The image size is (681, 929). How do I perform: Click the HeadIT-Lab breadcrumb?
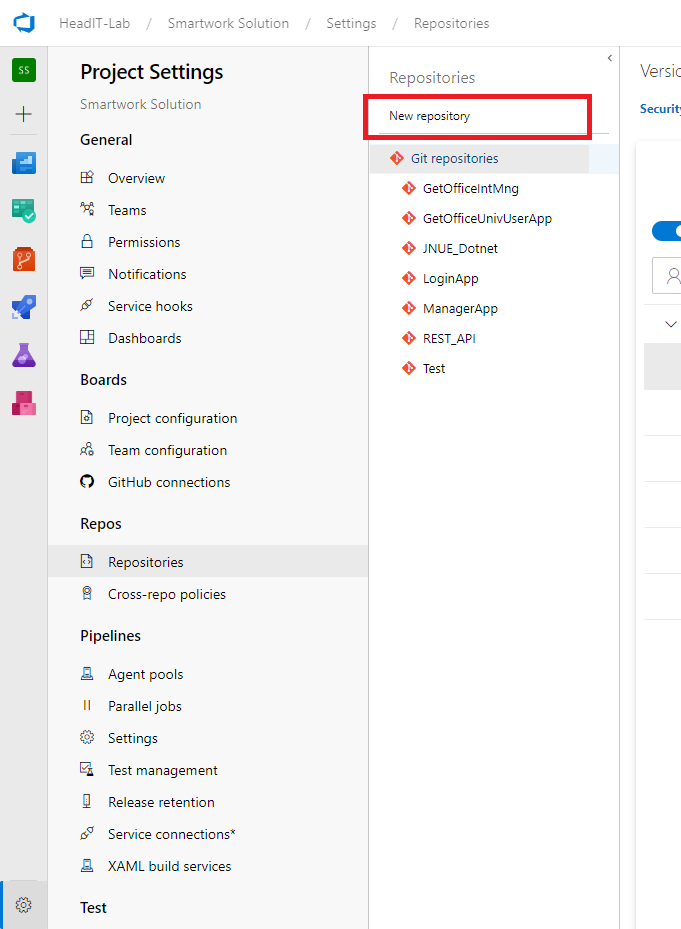point(94,23)
